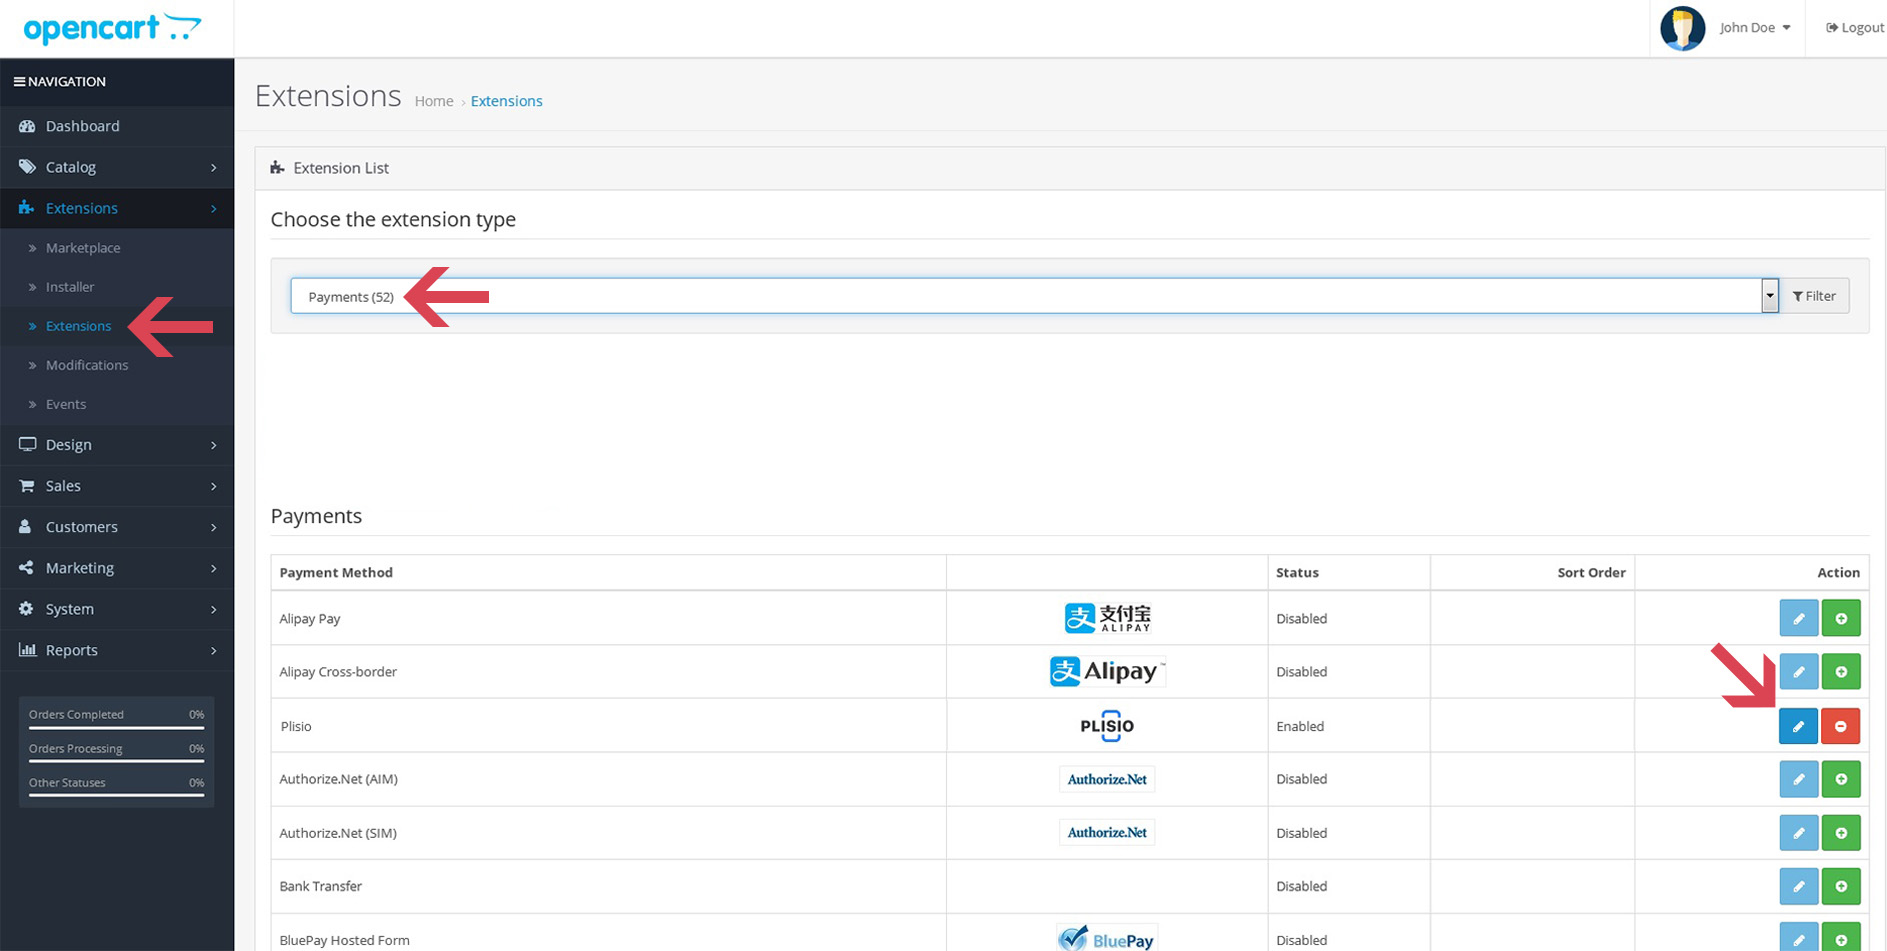Click the Payment Method column header
1887x951 pixels.
pyautogui.click(x=336, y=573)
